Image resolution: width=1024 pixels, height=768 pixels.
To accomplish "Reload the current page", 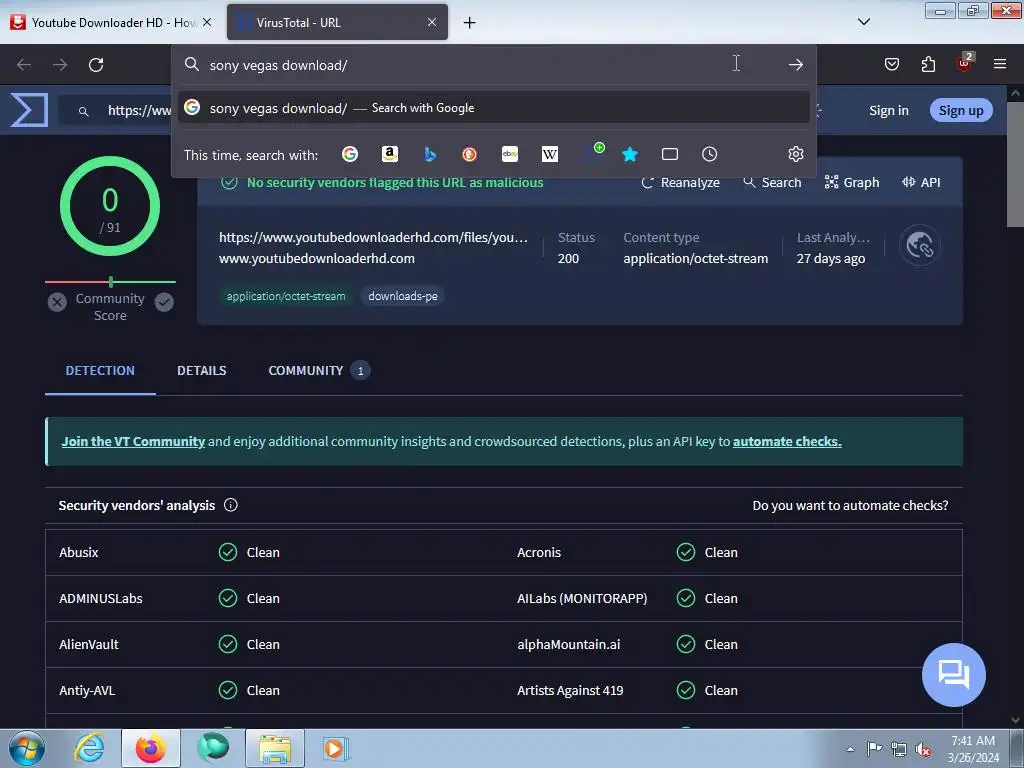I will click(x=96, y=65).
